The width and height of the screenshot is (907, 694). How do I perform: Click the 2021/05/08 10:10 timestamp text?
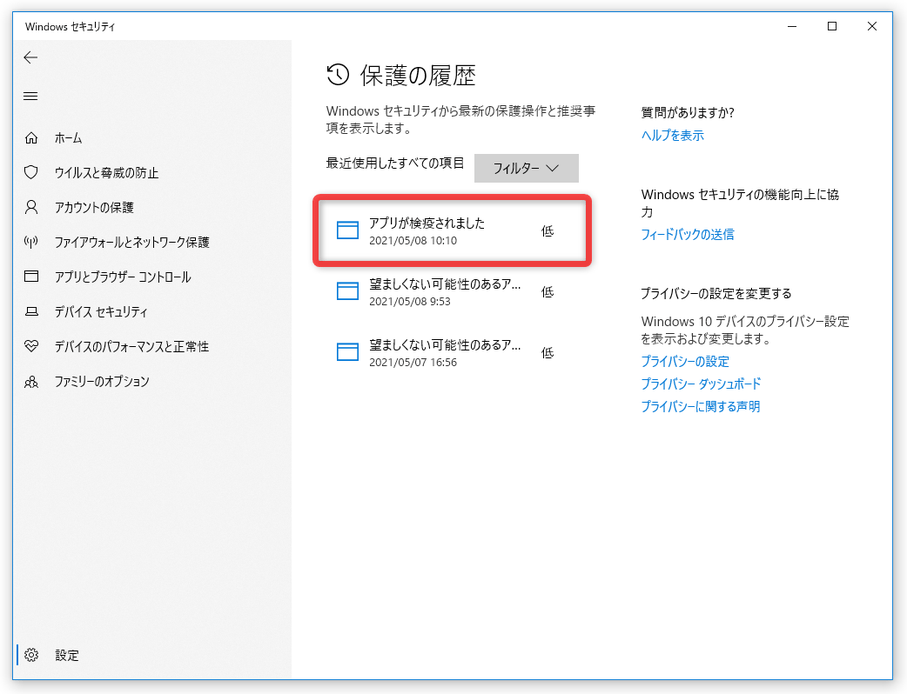point(413,241)
